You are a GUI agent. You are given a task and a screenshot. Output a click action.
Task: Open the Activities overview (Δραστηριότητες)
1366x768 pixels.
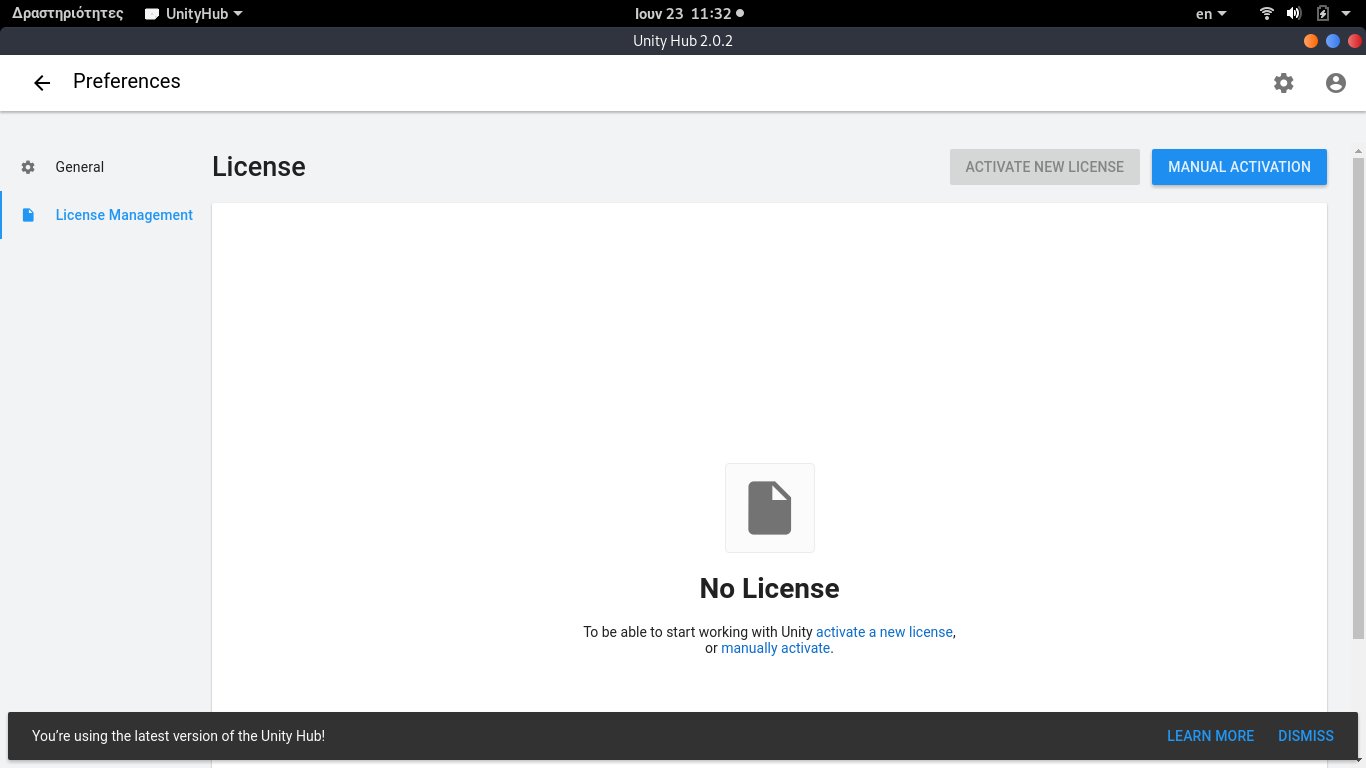(68, 14)
